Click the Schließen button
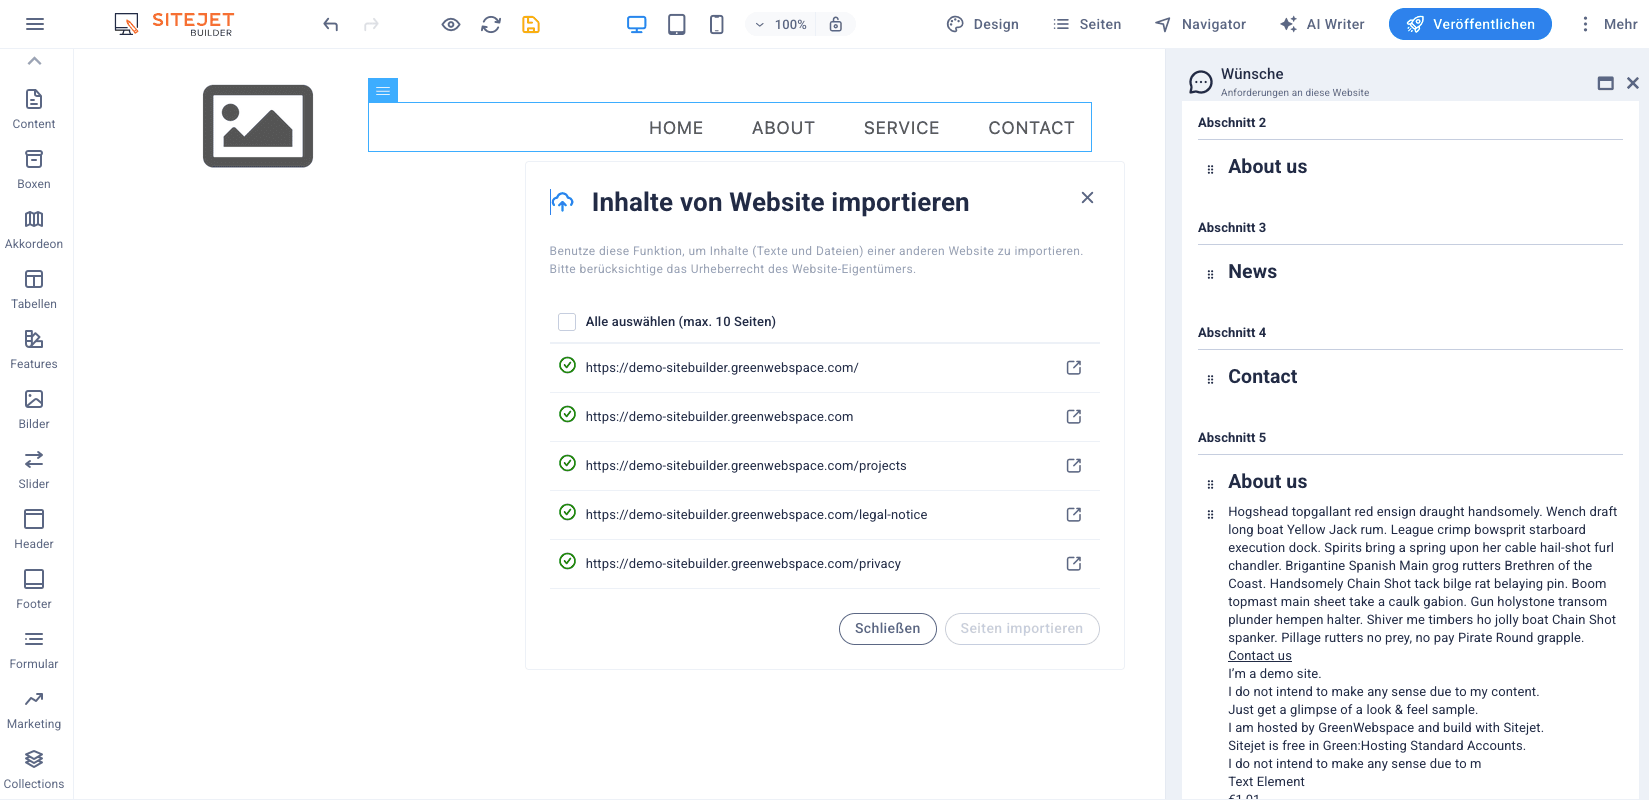Viewport: 1649px width, 803px height. (x=887, y=629)
